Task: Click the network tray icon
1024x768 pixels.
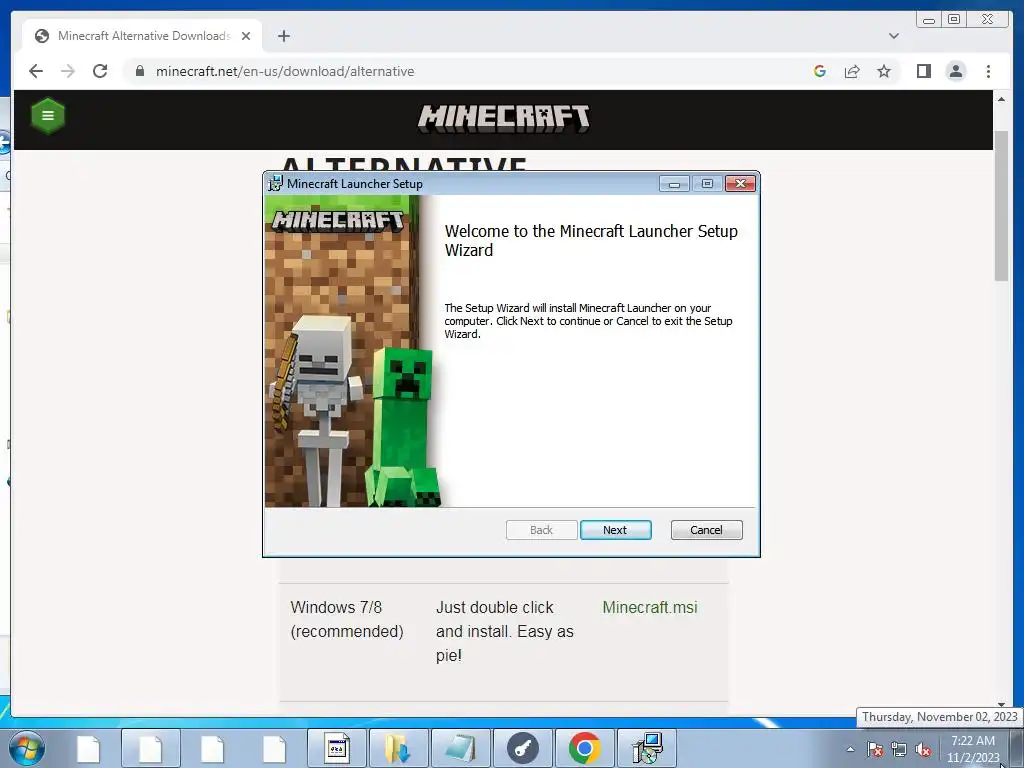Action: point(899,749)
